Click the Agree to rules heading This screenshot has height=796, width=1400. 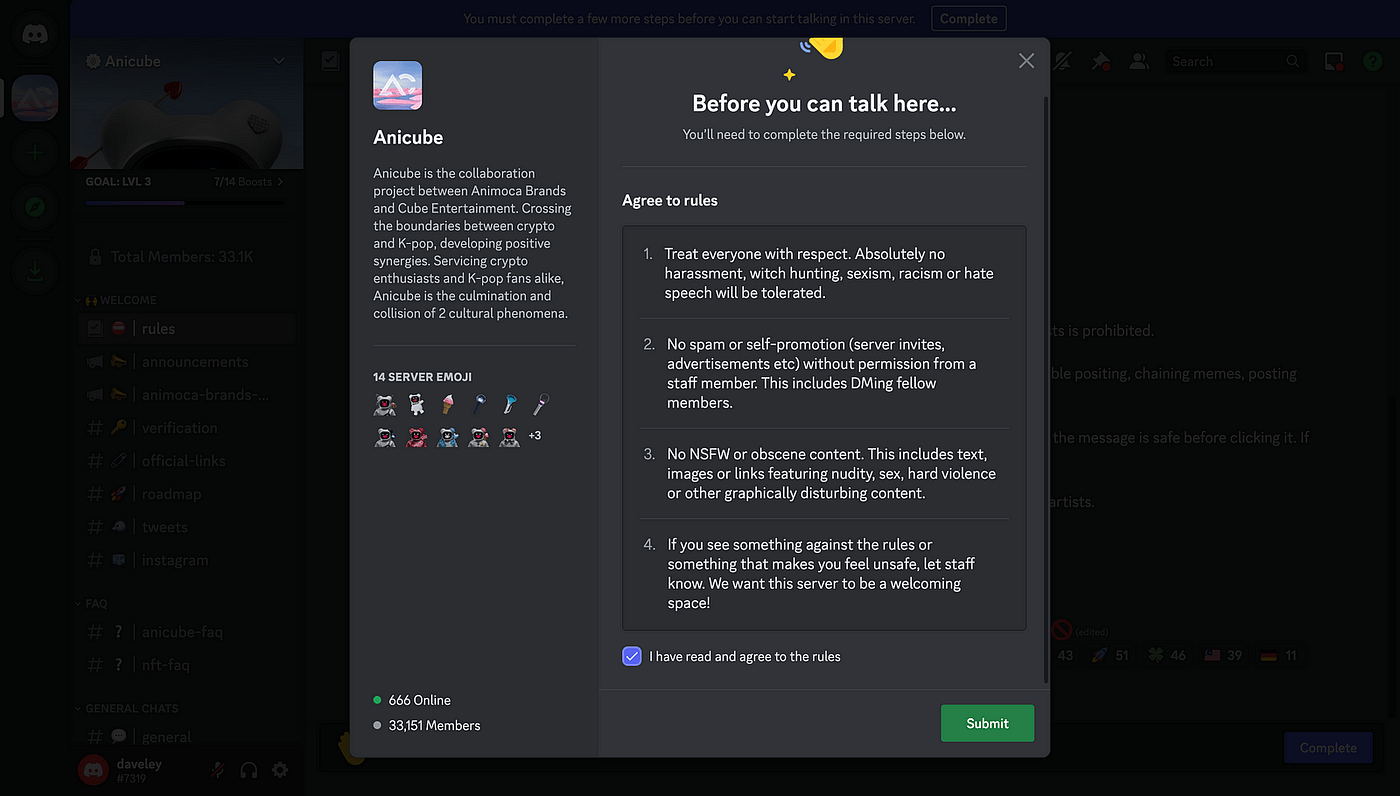670,200
